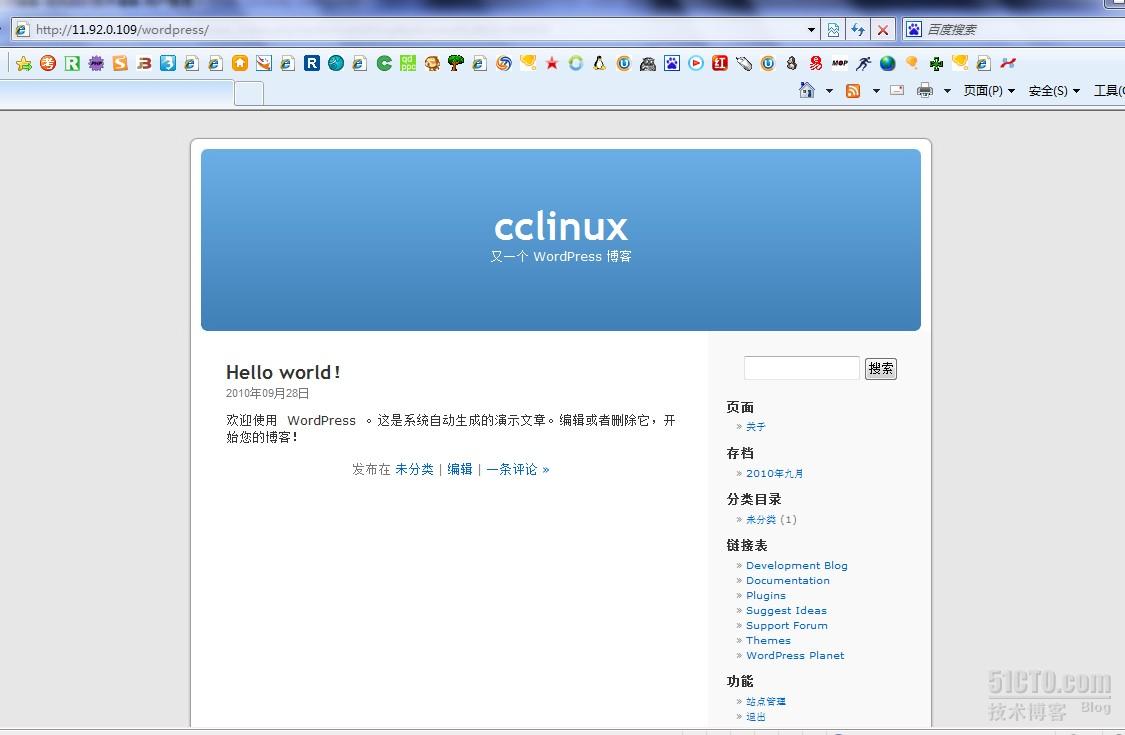Click the new tab button
Screen dimensions: 1125x735
pos(249,93)
